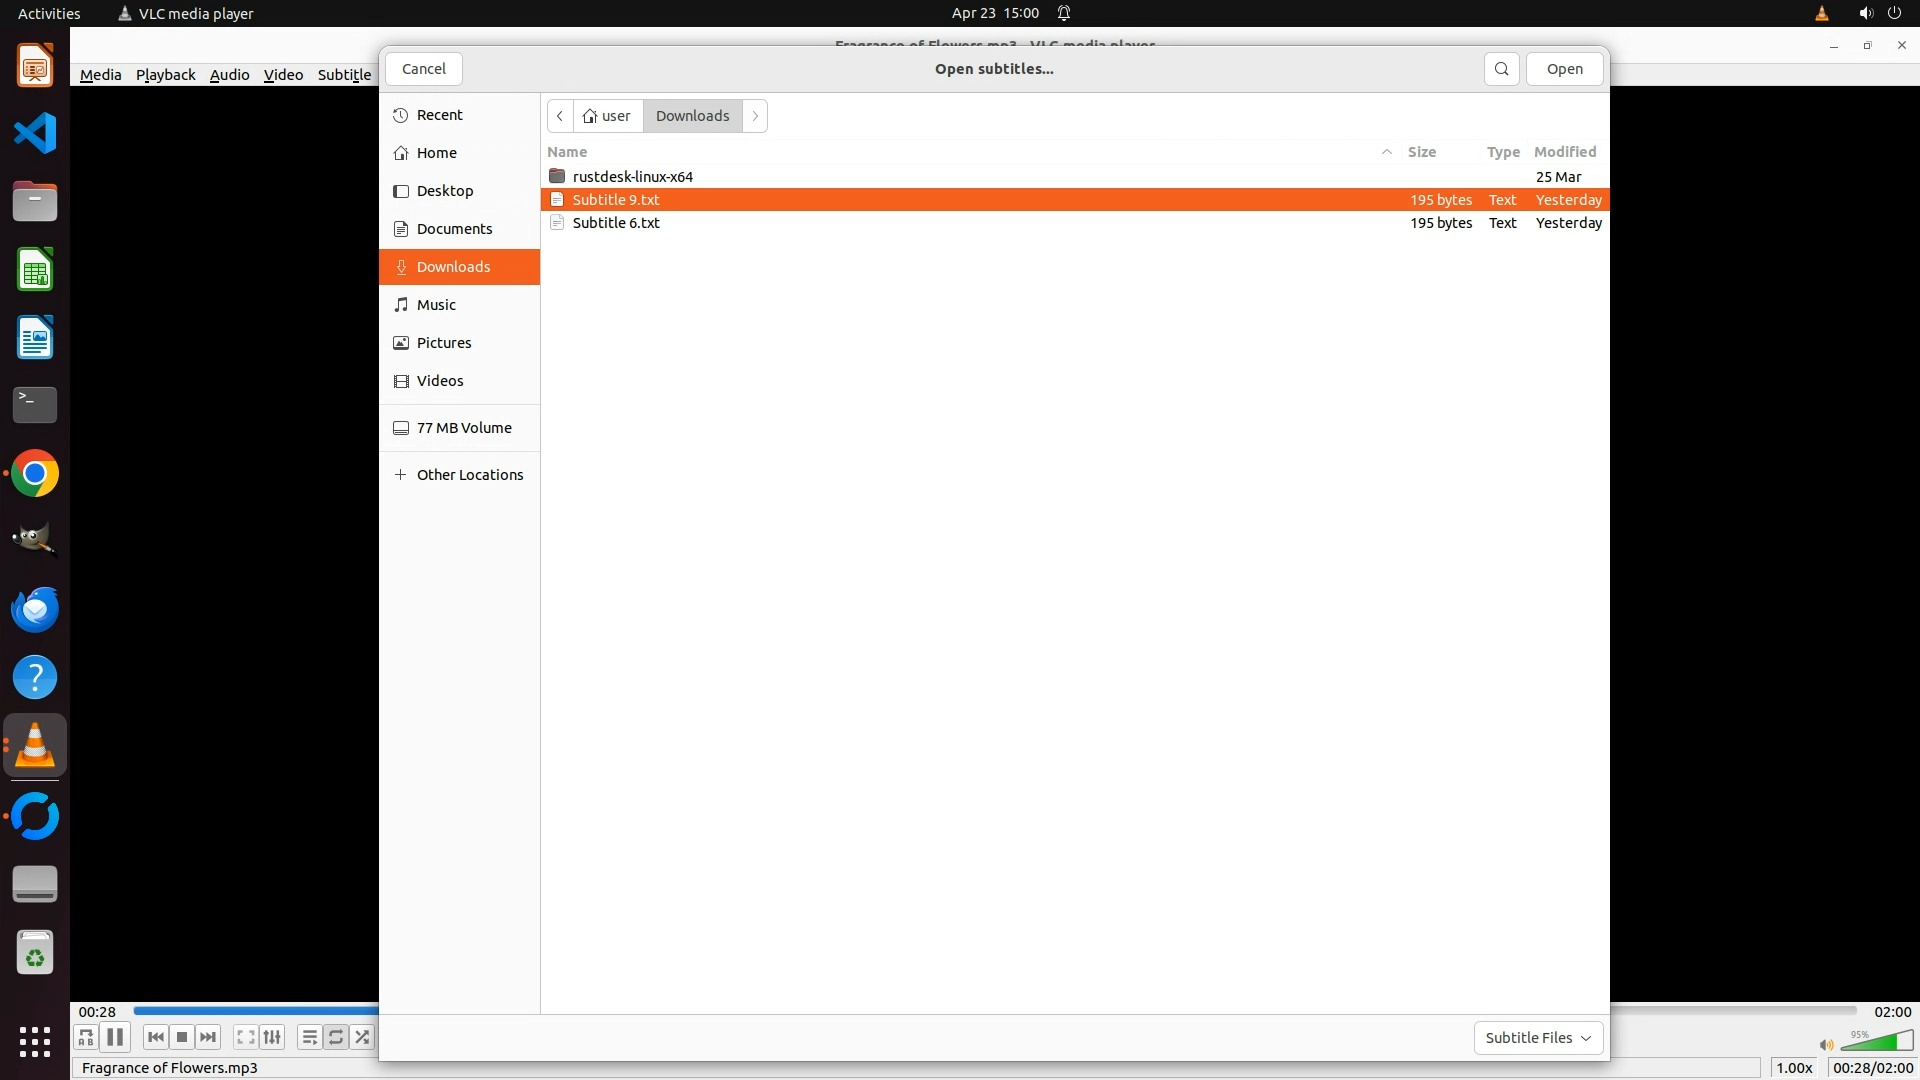Open extended settings equalizer icon
Viewport: 1920px width, 1080px height.
(x=272, y=1037)
